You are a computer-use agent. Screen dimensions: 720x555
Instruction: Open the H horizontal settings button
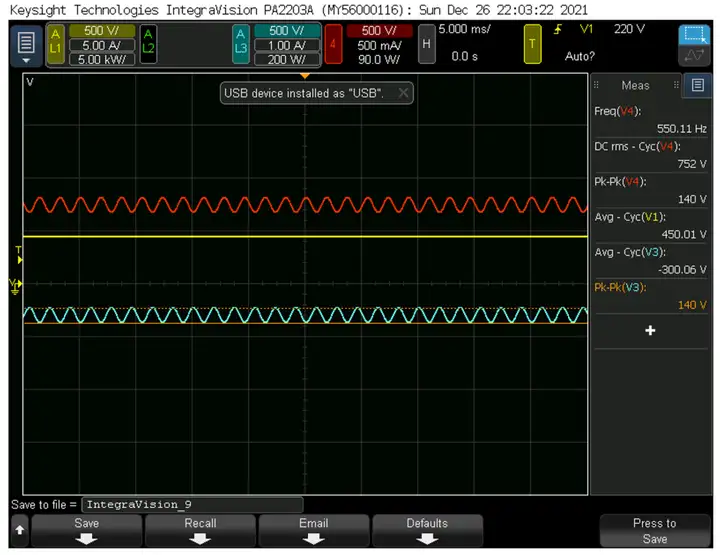coord(427,44)
